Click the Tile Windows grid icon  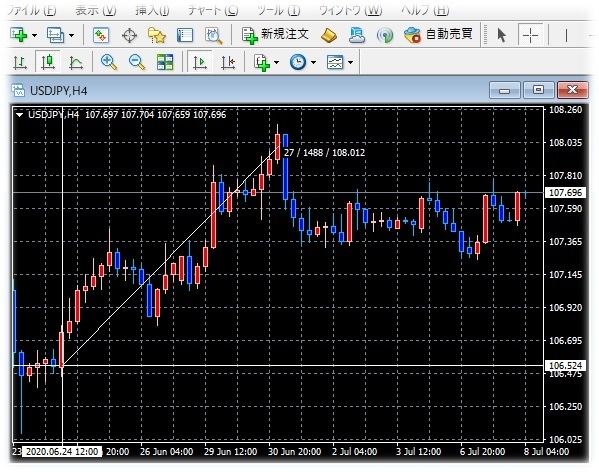(x=165, y=62)
